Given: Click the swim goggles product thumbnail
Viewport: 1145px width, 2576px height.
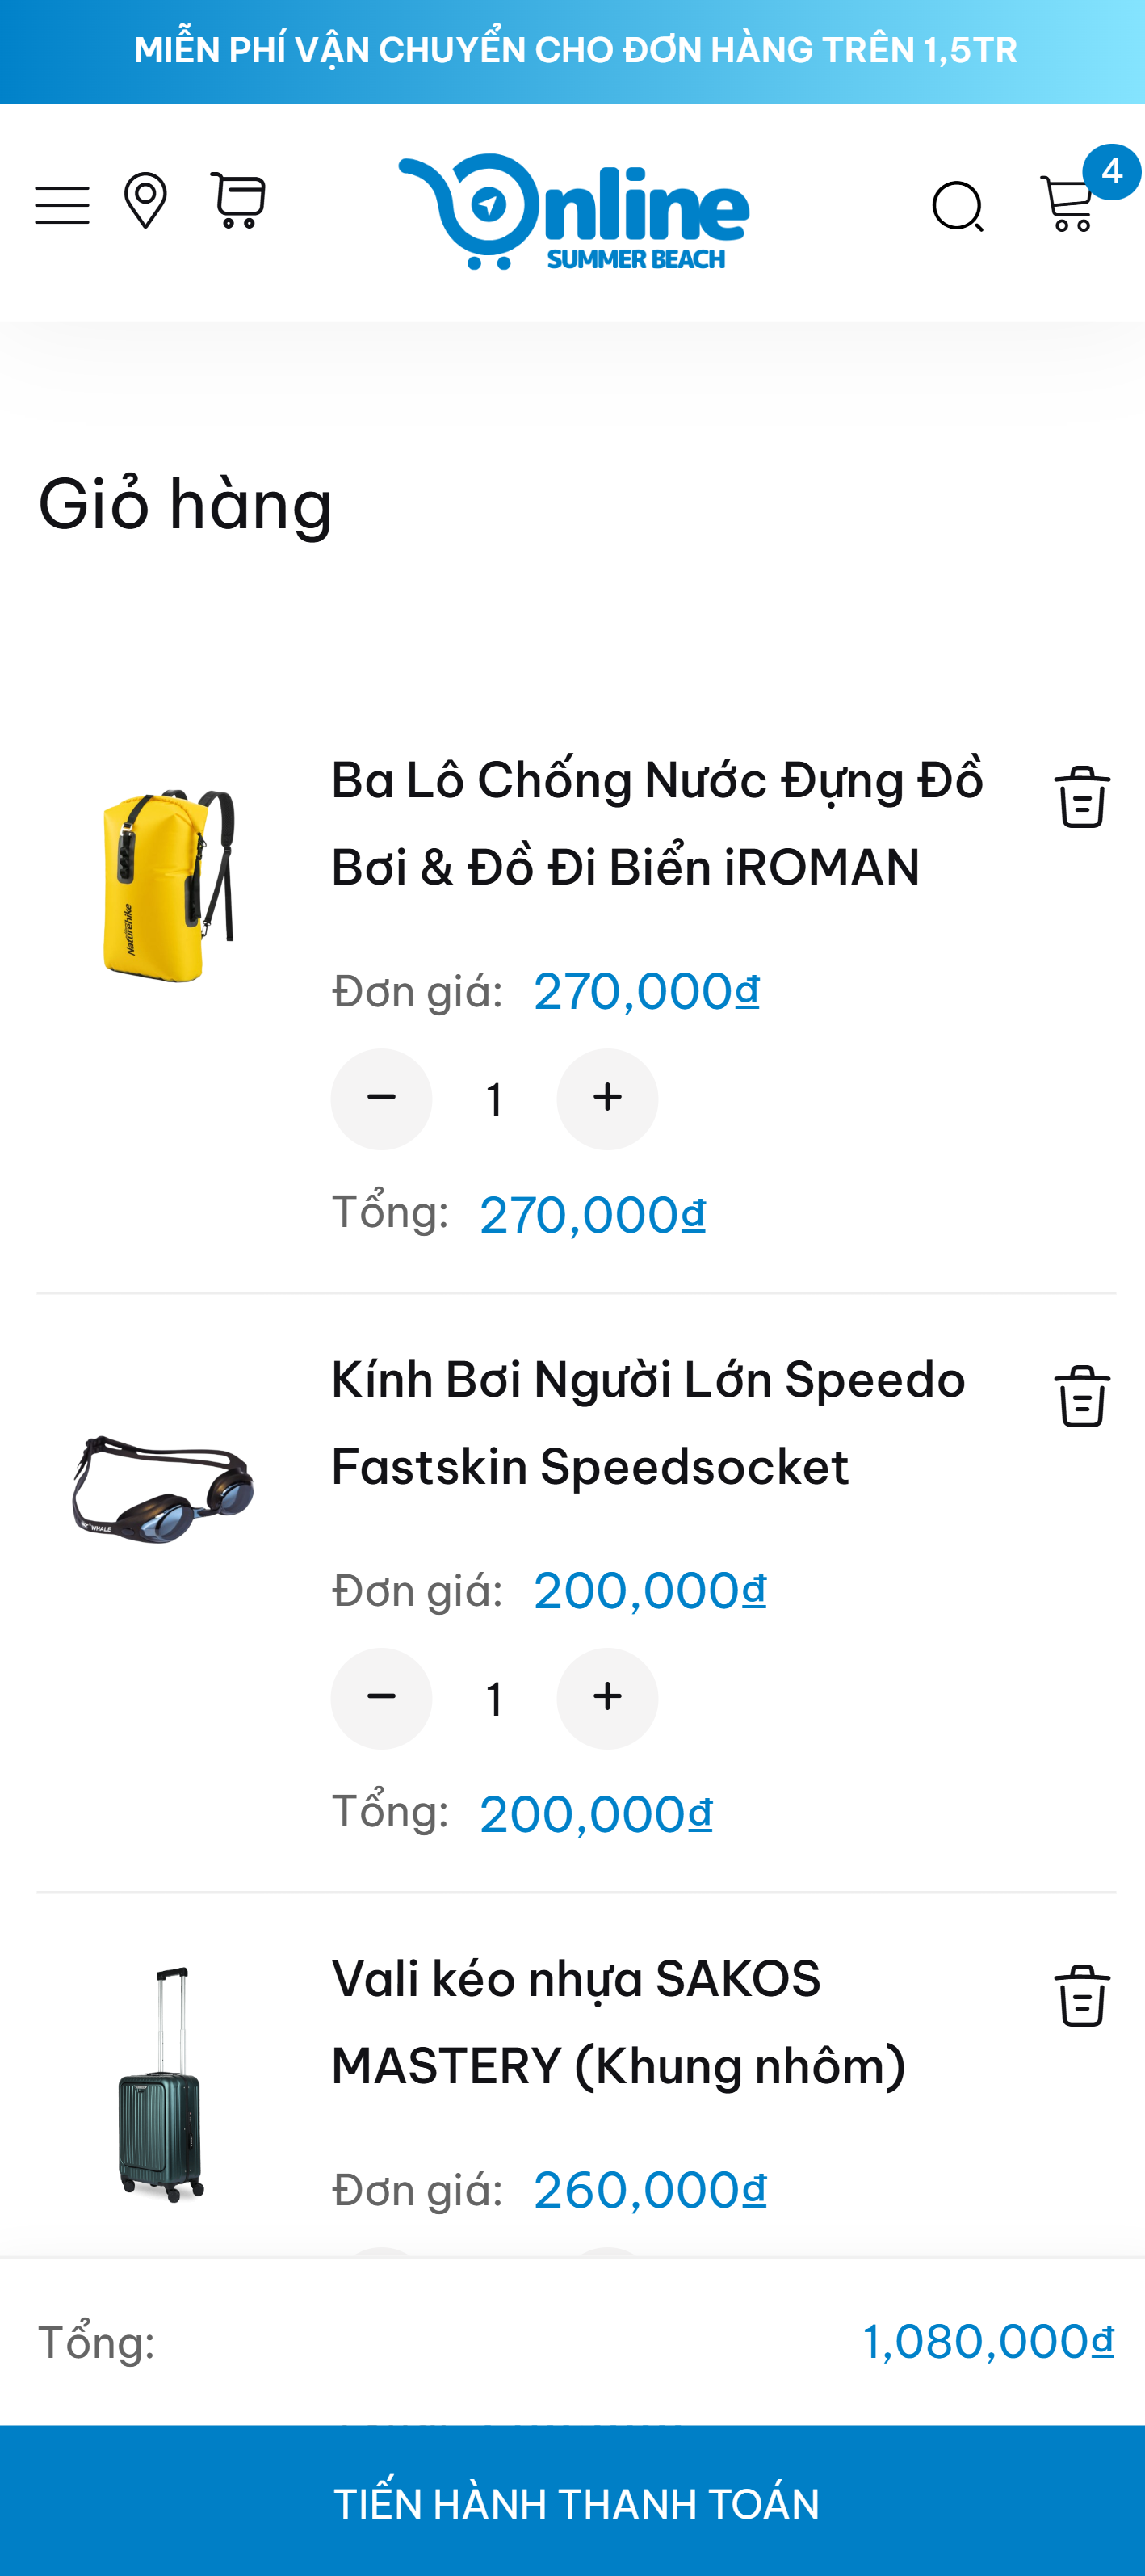Looking at the screenshot, I should tap(163, 1488).
